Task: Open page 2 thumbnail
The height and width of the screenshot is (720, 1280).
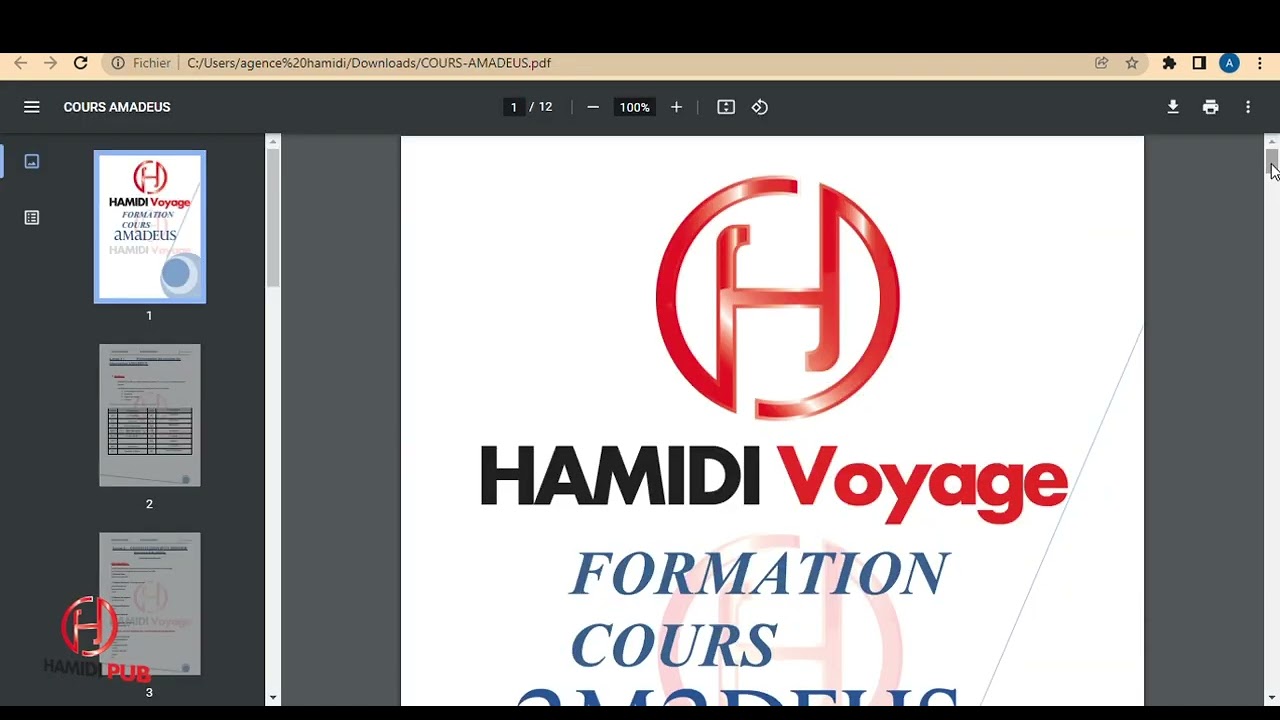Action: [150, 415]
